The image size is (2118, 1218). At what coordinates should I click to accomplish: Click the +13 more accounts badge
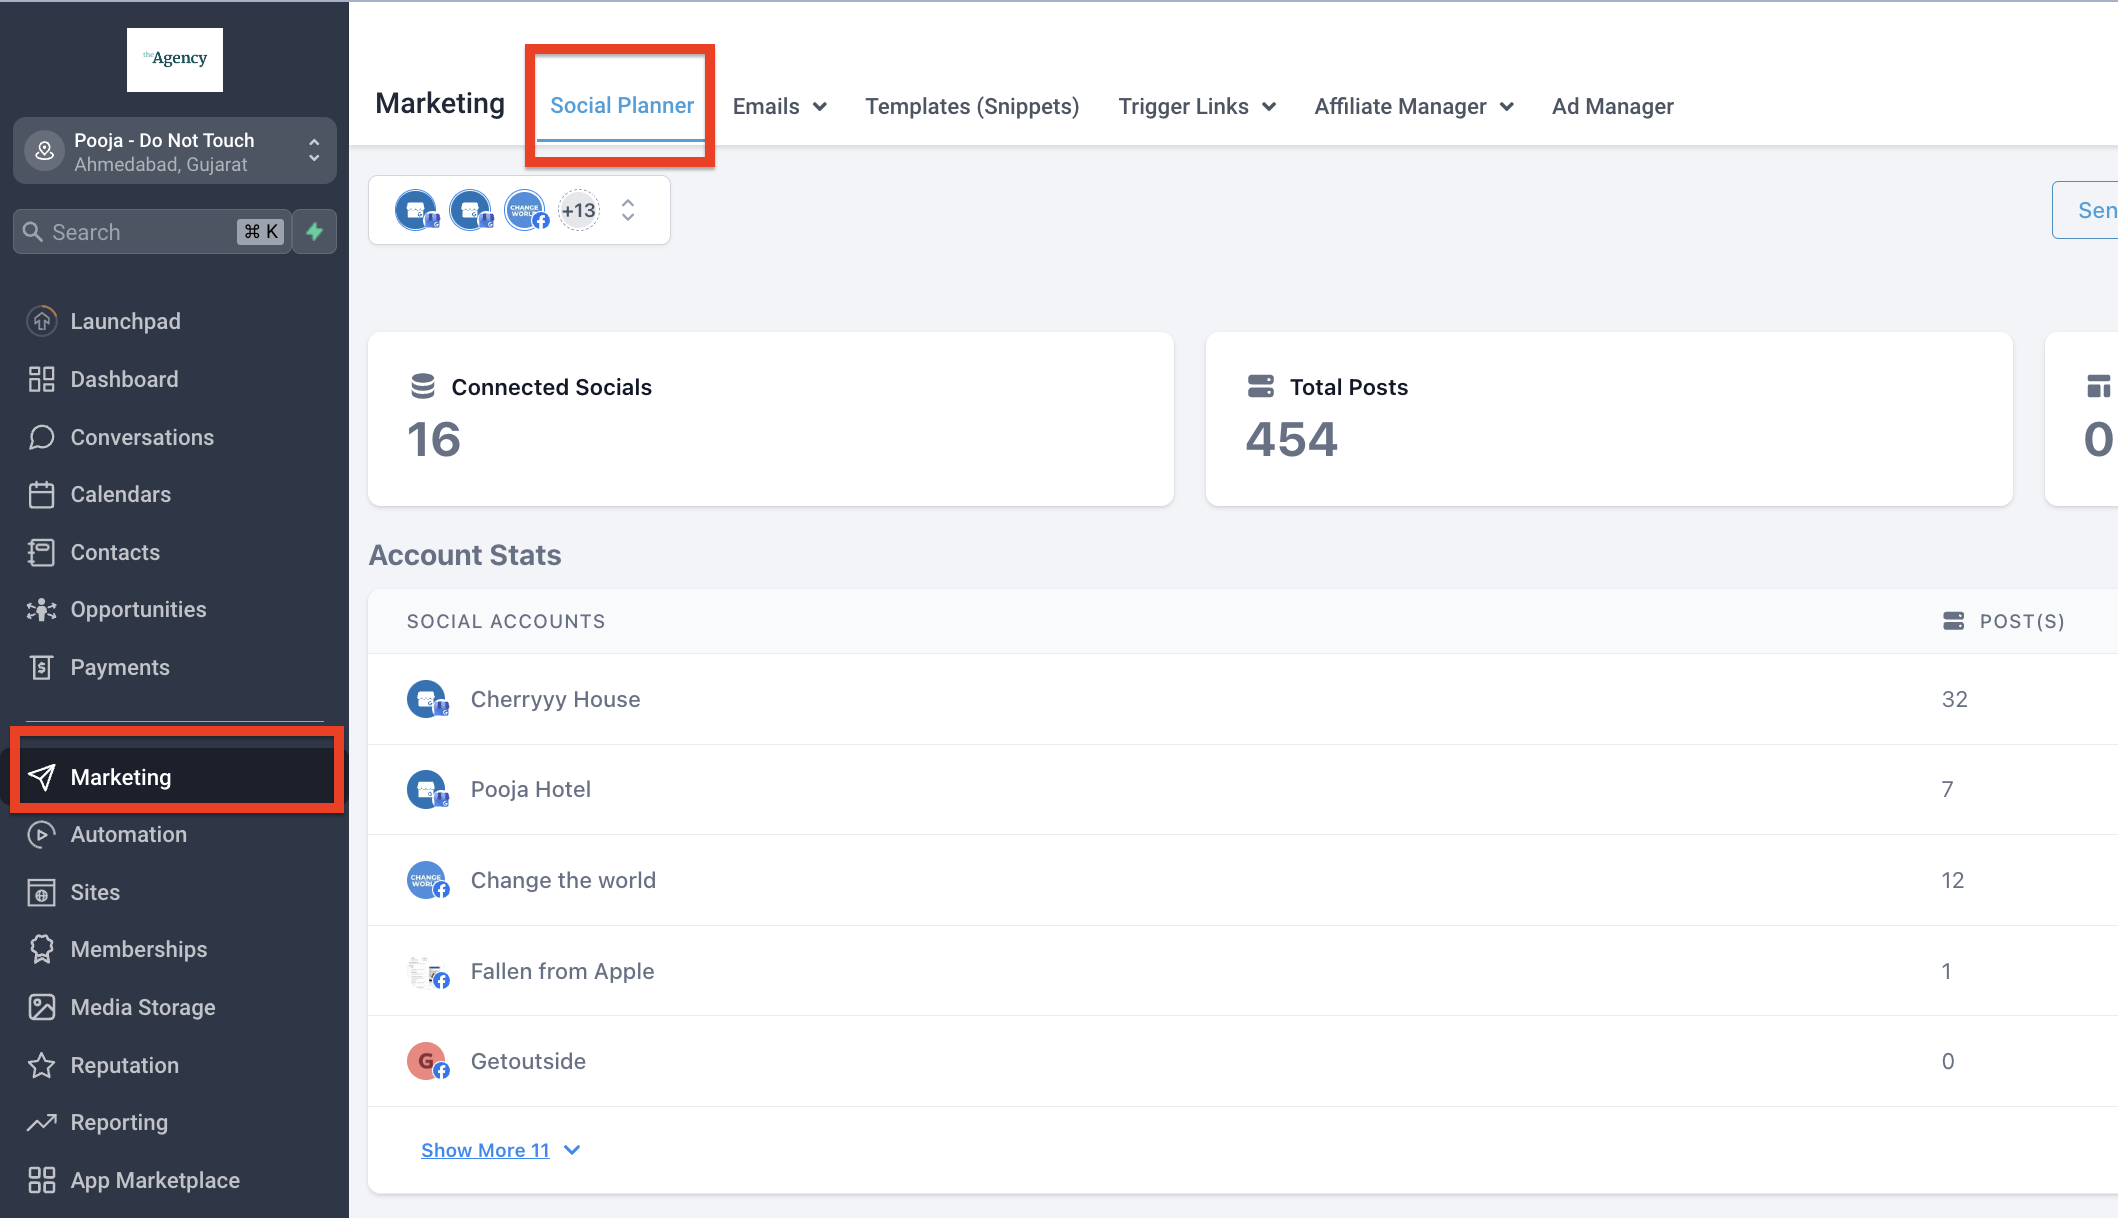(578, 210)
